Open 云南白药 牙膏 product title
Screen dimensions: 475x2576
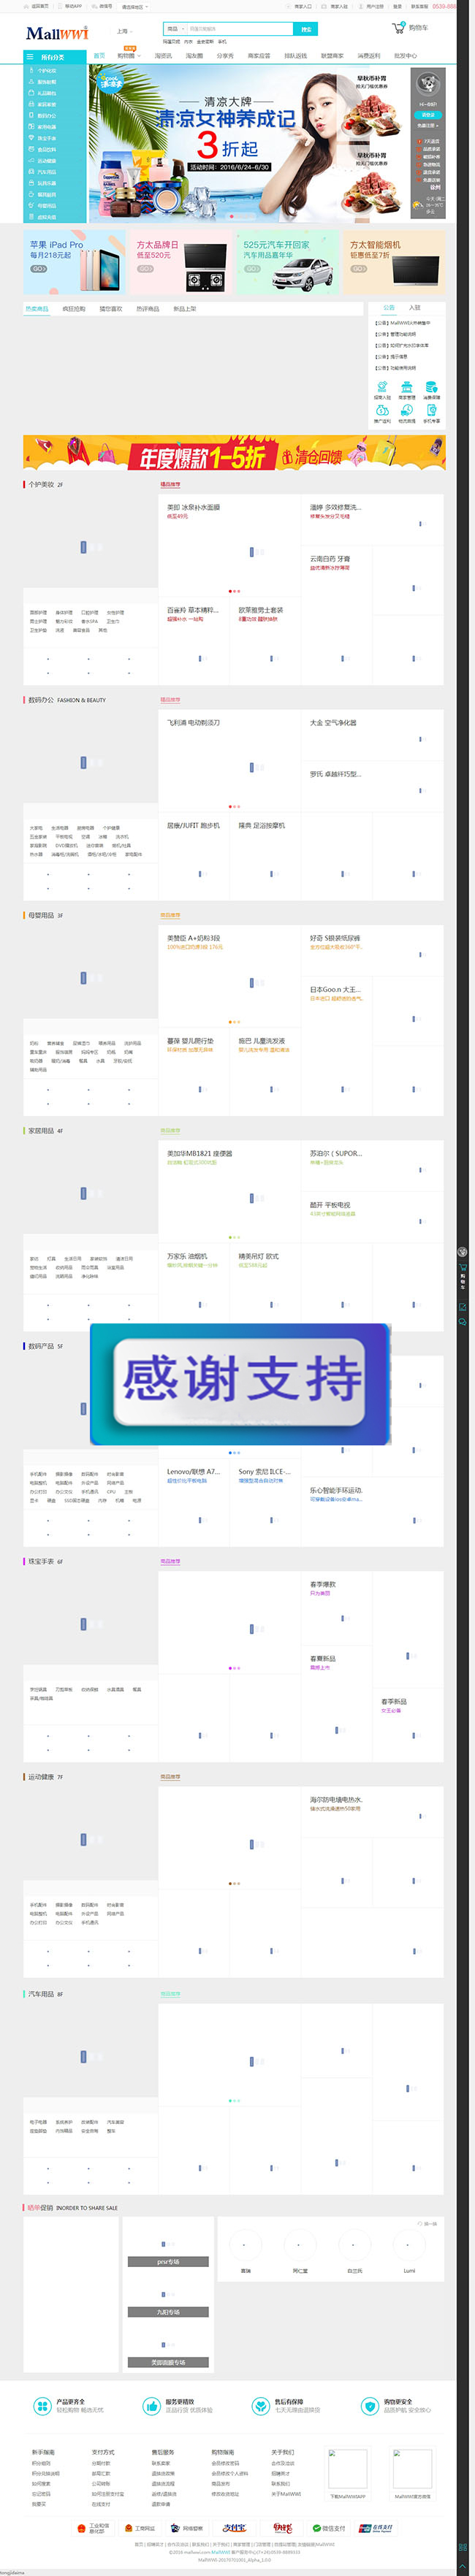(330, 559)
